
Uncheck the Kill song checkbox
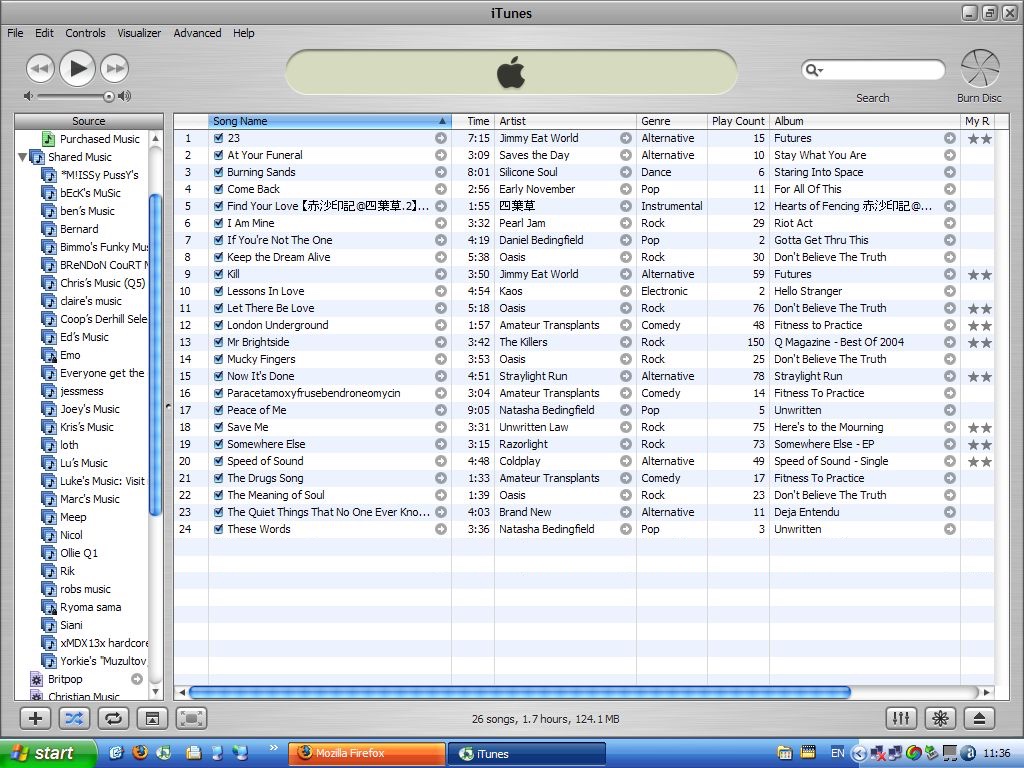(219, 274)
